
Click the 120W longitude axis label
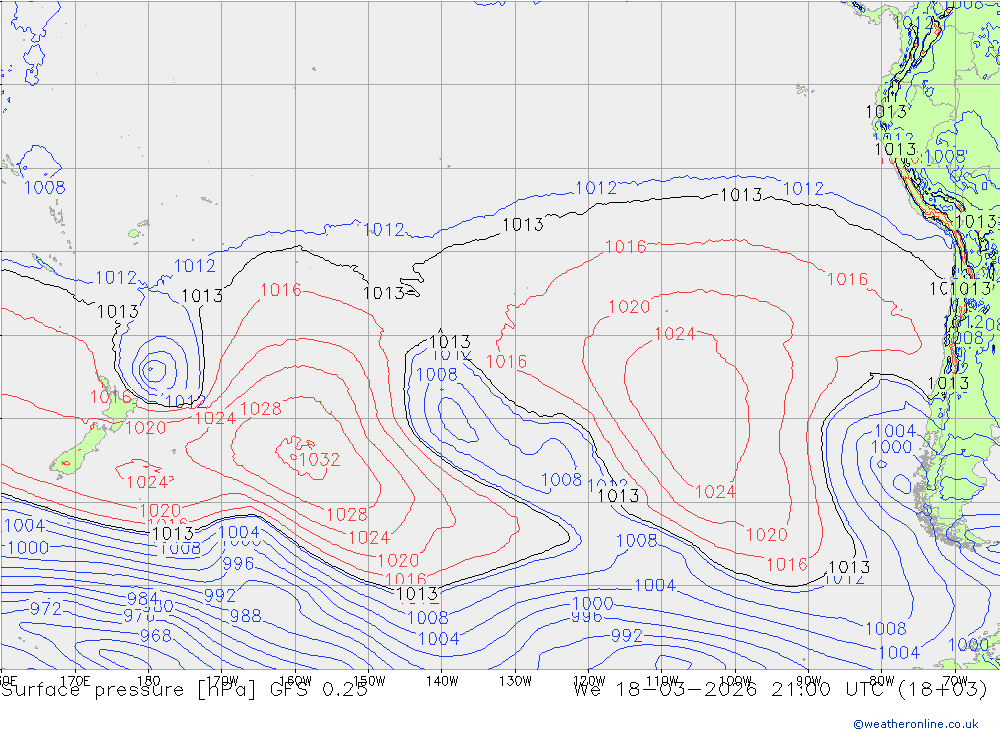tap(589, 681)
